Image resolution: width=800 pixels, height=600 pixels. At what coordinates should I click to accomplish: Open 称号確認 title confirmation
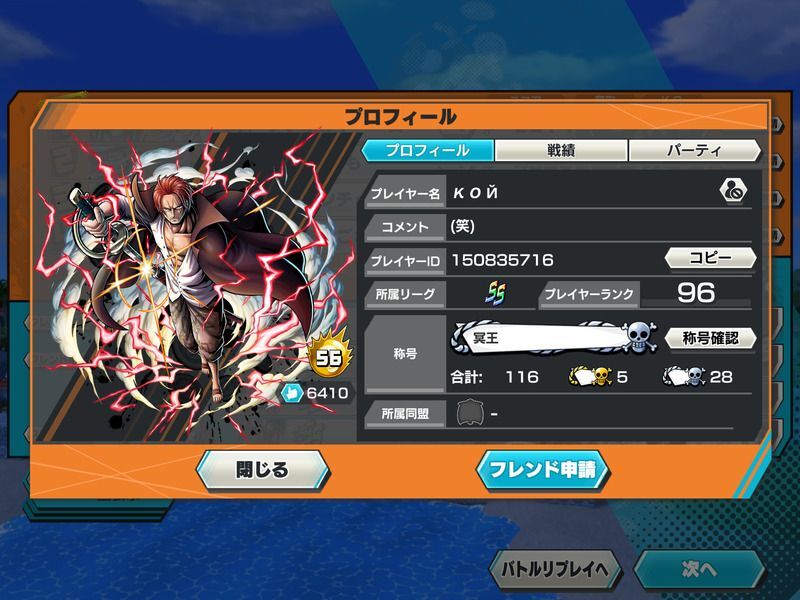click(710, 338)
